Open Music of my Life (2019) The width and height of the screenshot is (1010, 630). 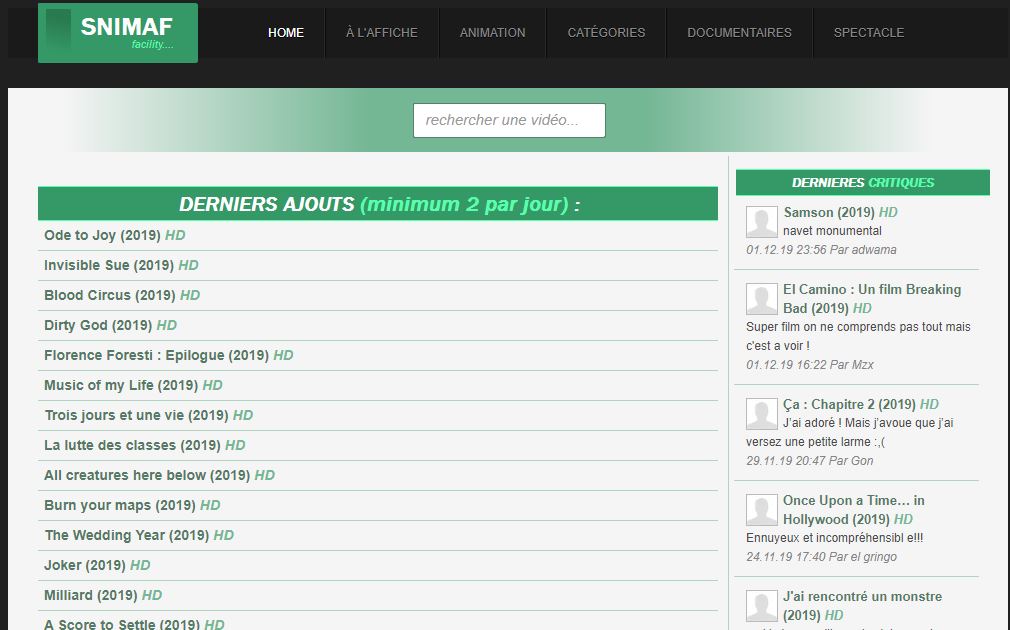(133, 385)
